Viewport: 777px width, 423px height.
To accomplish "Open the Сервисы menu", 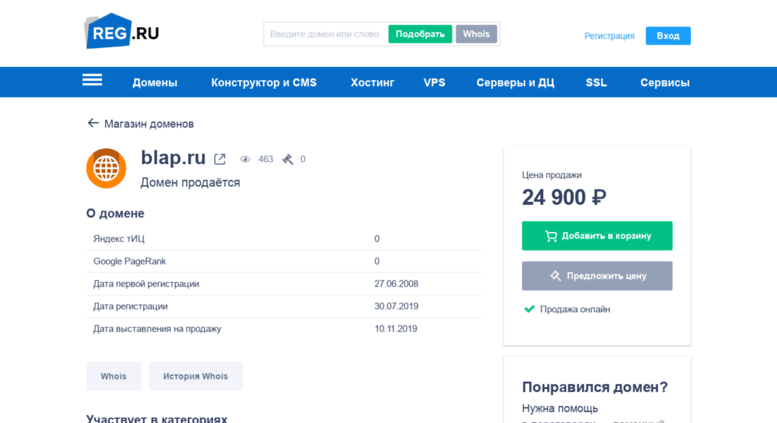I will point(665,83).
